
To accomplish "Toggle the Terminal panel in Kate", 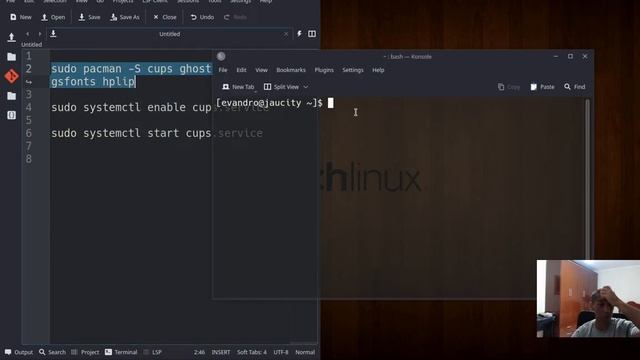I will pyautogui.click(x=121, y=352).
